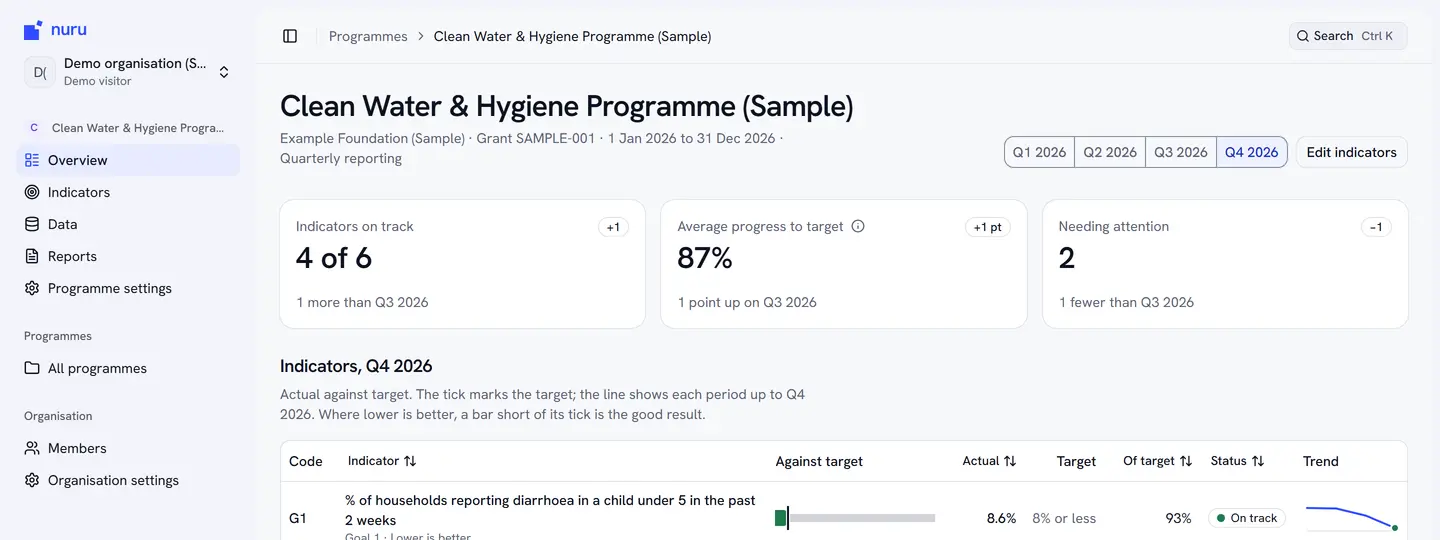Click the Reports document icon
The image size is (1440, 540).
[32, 256]
